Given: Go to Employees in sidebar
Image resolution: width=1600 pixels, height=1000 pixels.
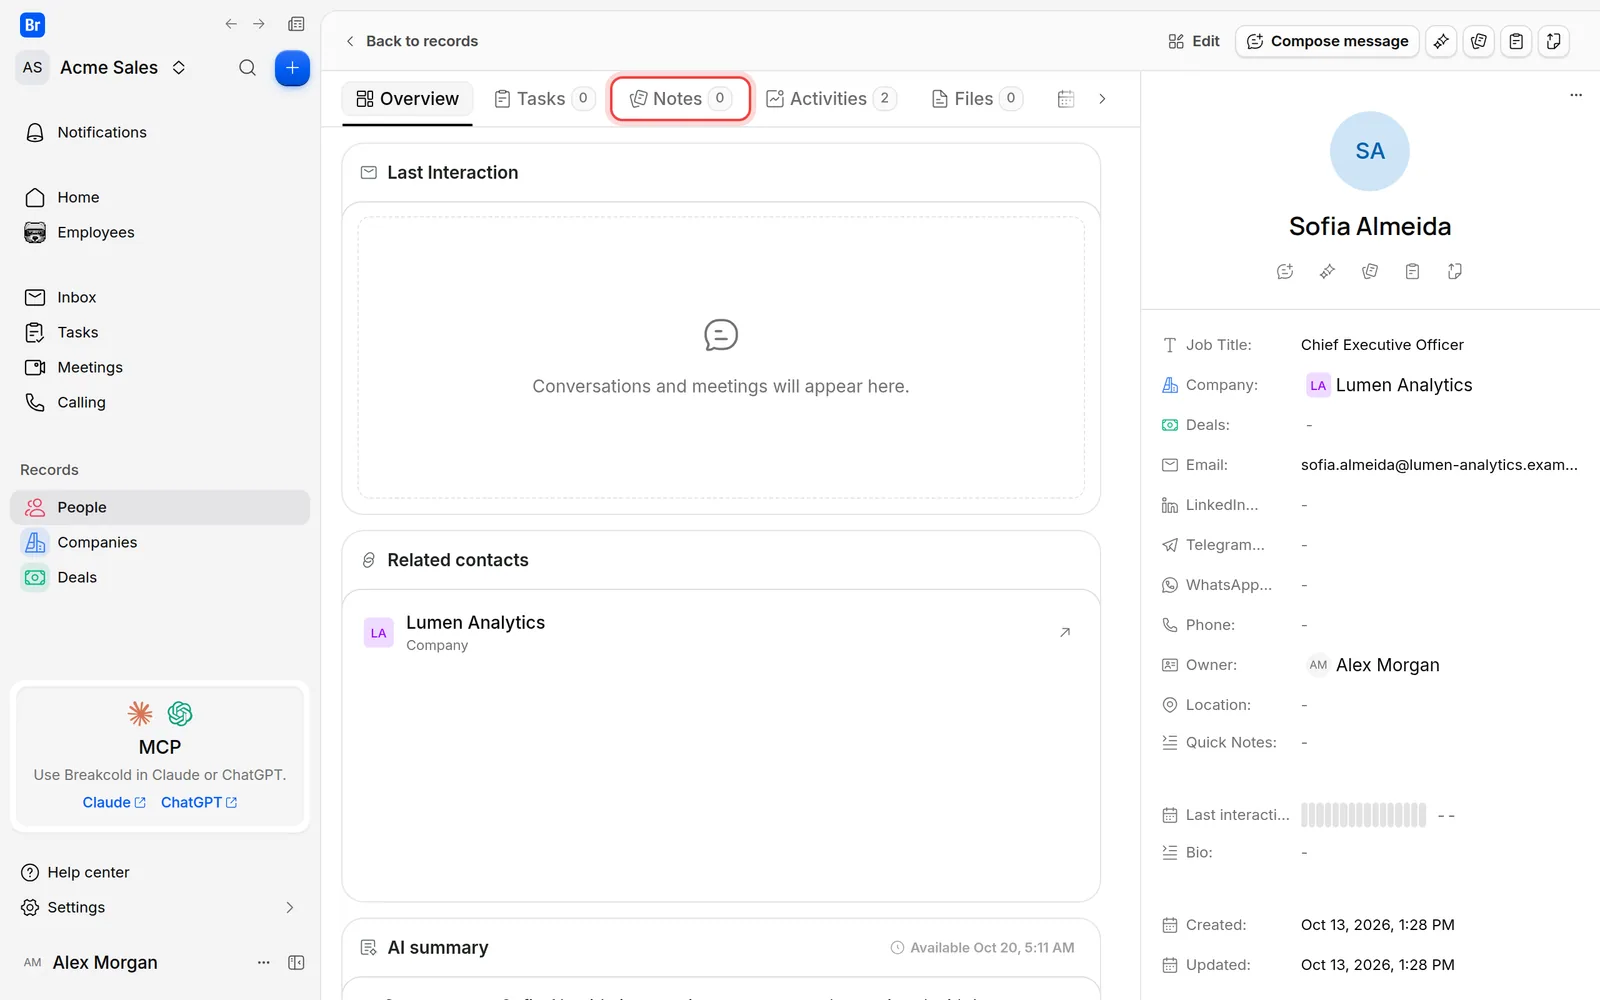Looking at the screenshot, I should tap(160, 232).
